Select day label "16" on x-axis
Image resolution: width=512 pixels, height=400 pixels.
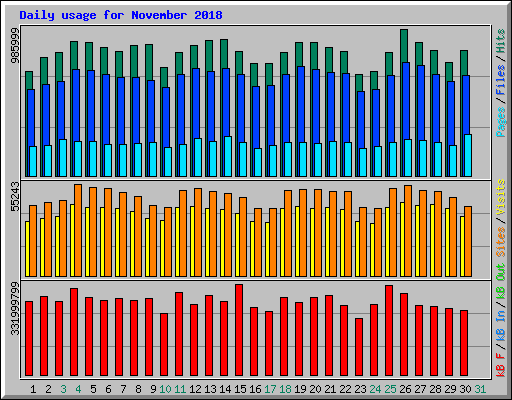255,389
